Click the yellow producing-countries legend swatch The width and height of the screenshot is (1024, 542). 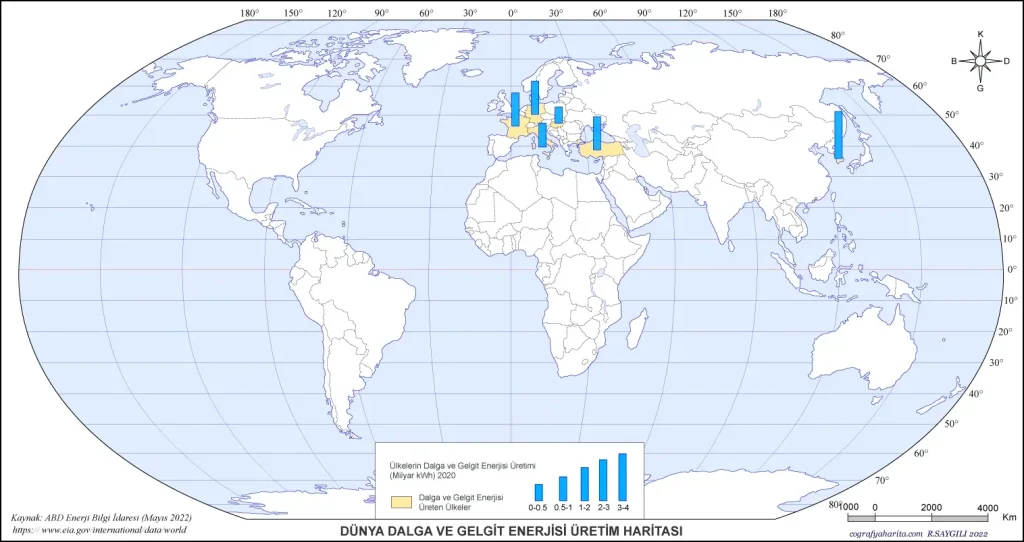point(400,500)
